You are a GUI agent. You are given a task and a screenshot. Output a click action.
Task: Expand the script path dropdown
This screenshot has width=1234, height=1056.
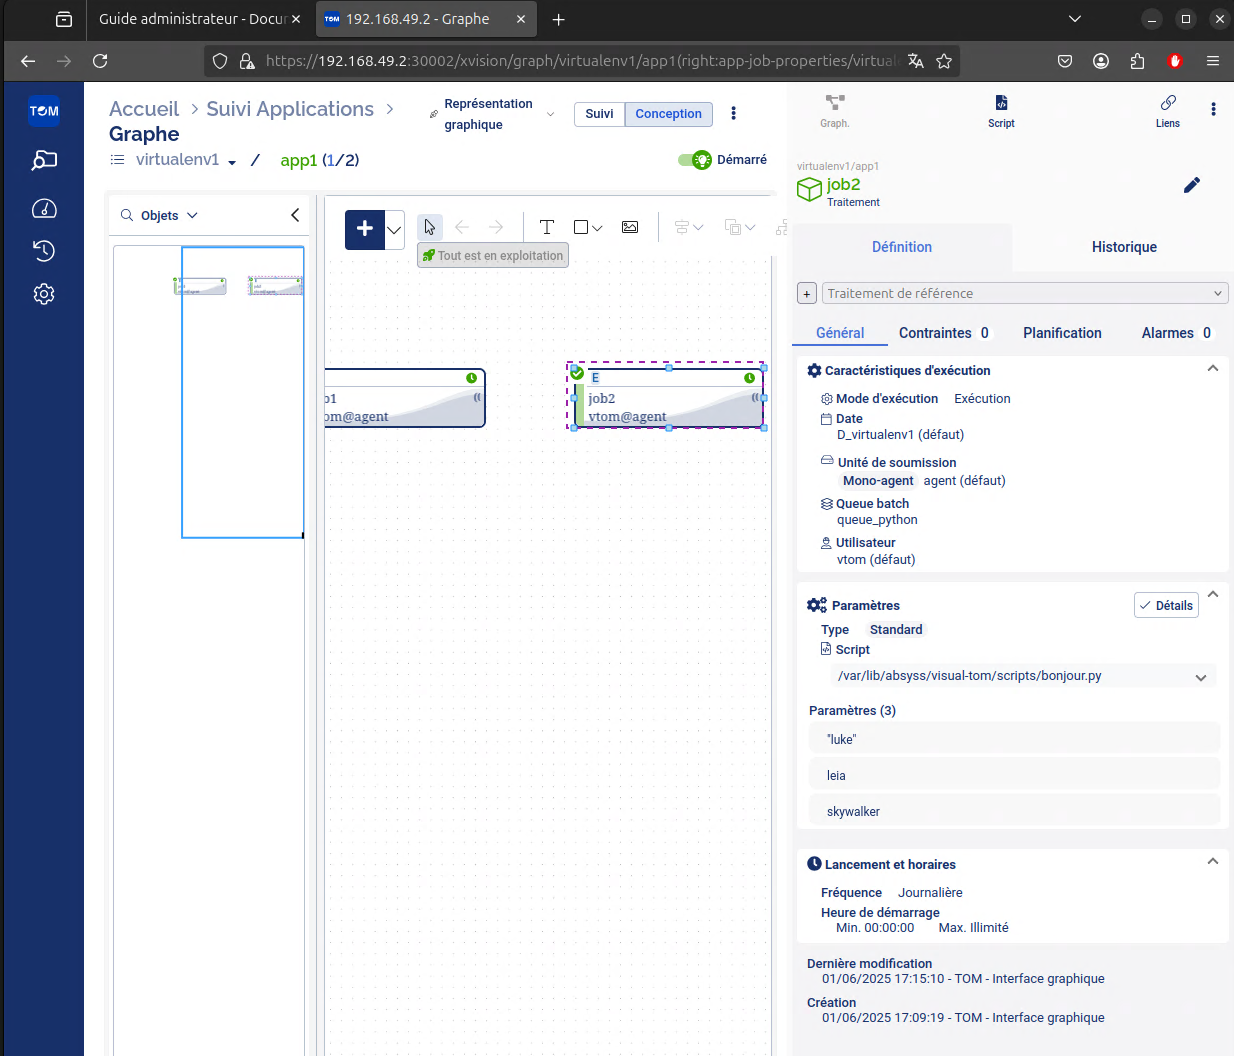(1201, 677)
